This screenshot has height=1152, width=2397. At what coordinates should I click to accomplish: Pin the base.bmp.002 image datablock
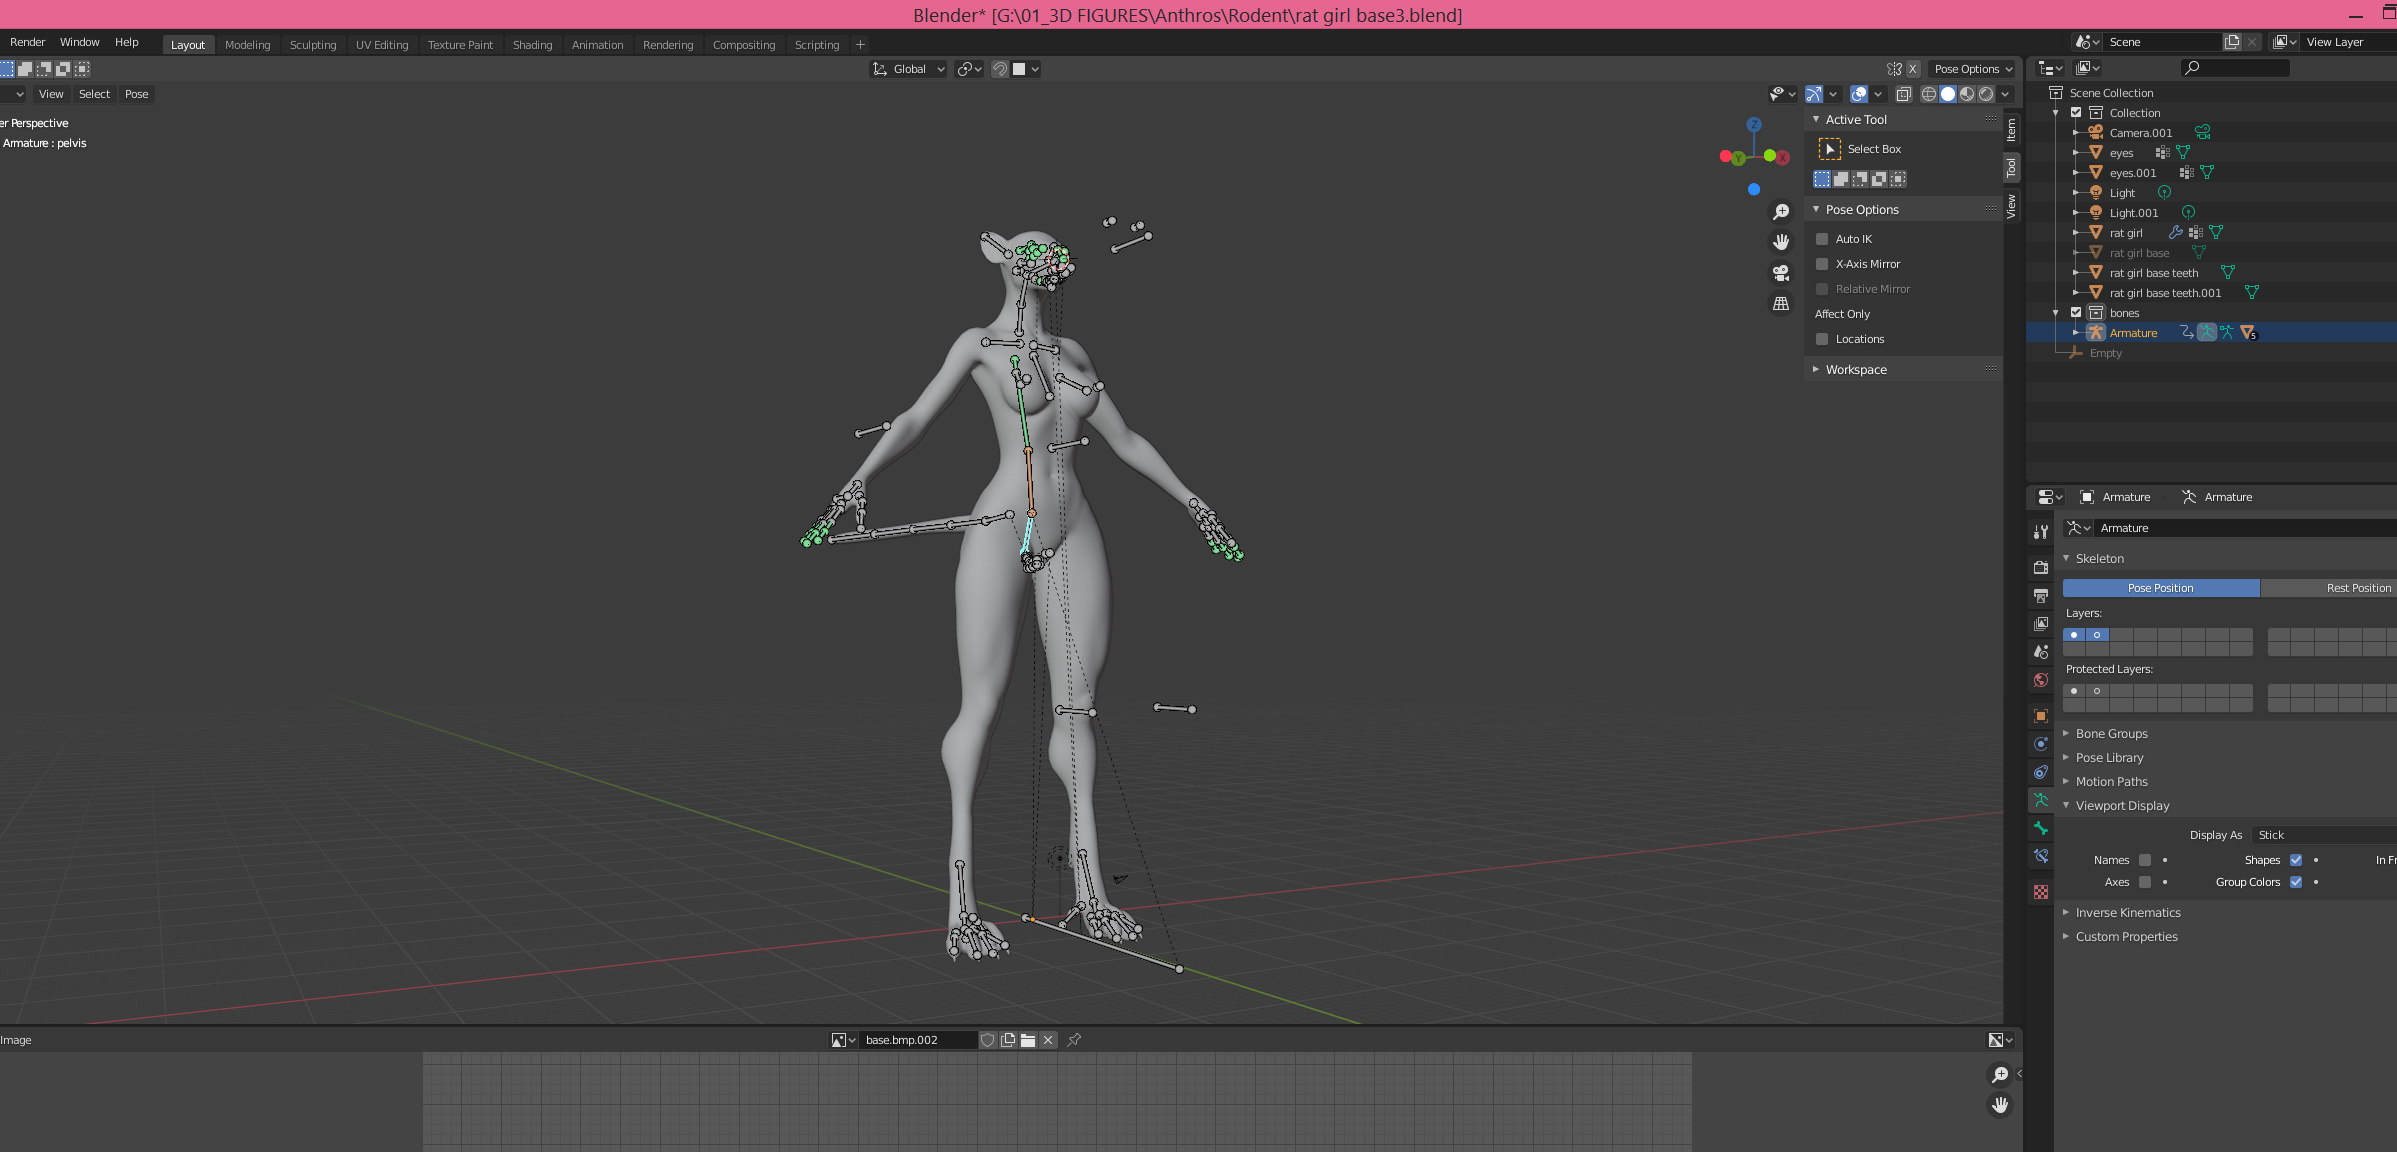(1074, 1040)
